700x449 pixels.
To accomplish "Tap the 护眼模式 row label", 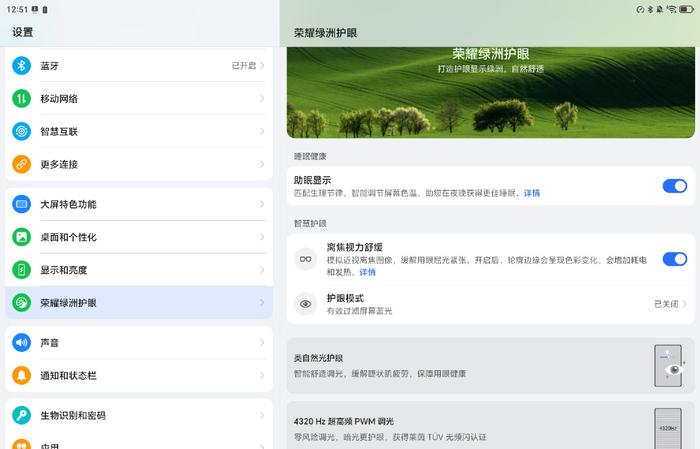I will coord(345,298).
